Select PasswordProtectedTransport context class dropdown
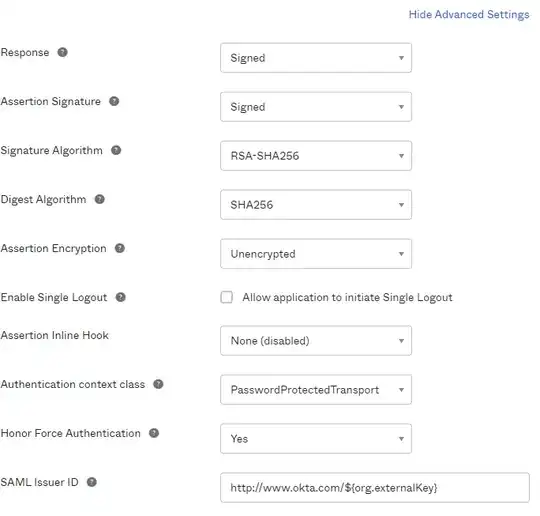Screen dimensions: 540x516 (x=316, y=390)
